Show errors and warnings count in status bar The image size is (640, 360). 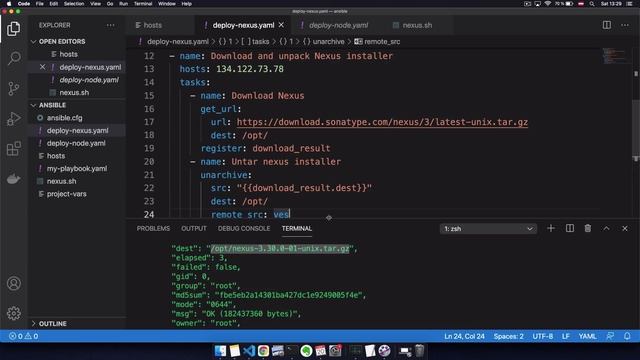click(23, 336)
